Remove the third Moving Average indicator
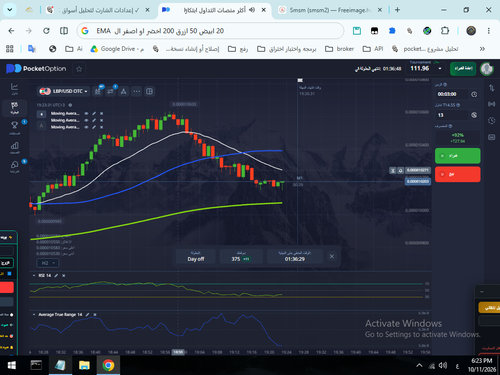The height and width of the screenshot is (375, 500). pos(101,127)
